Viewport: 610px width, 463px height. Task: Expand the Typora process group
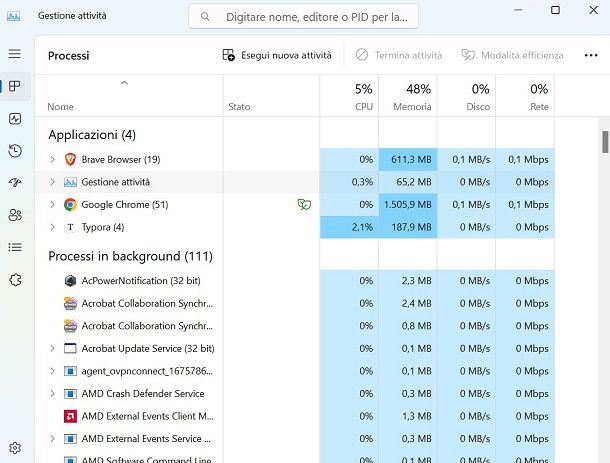click(x=53, y=227)
